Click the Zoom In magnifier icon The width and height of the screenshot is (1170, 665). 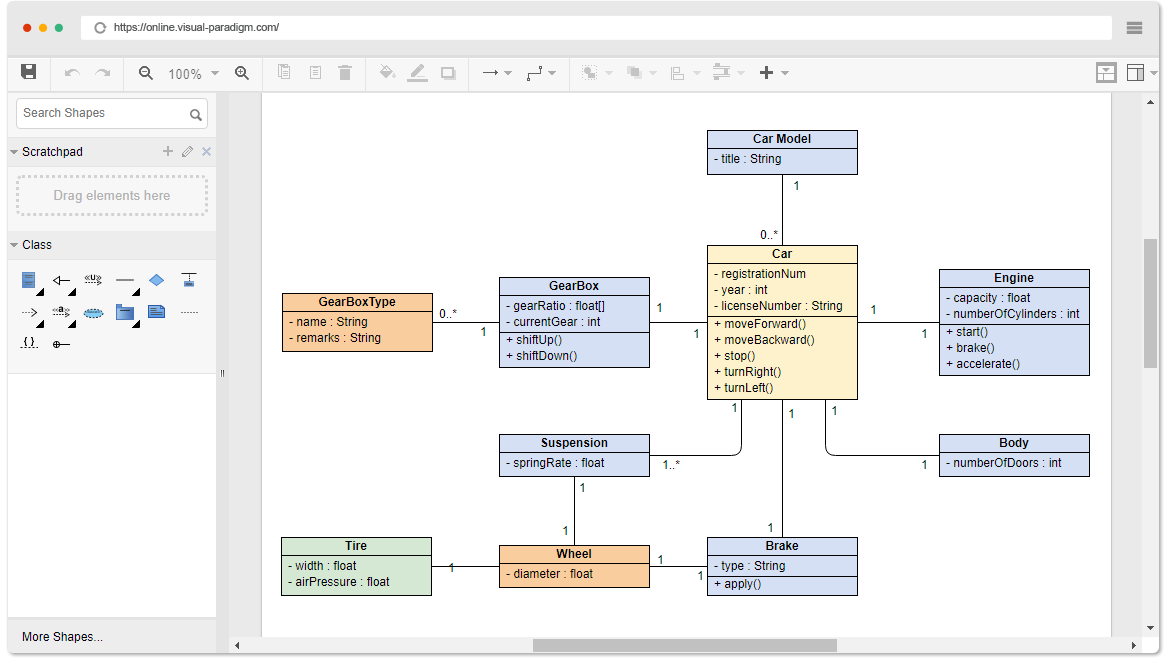pos(241,72)
